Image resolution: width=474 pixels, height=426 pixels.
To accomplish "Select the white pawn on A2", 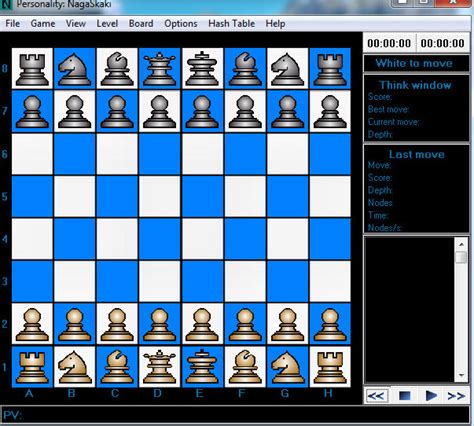I will coord(32,324).
